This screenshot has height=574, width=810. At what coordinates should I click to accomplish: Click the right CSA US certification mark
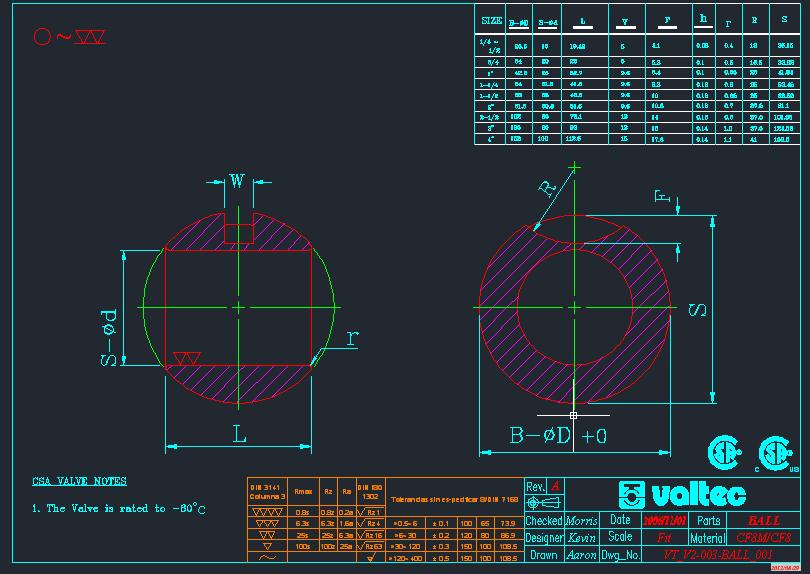click(773, 452)
